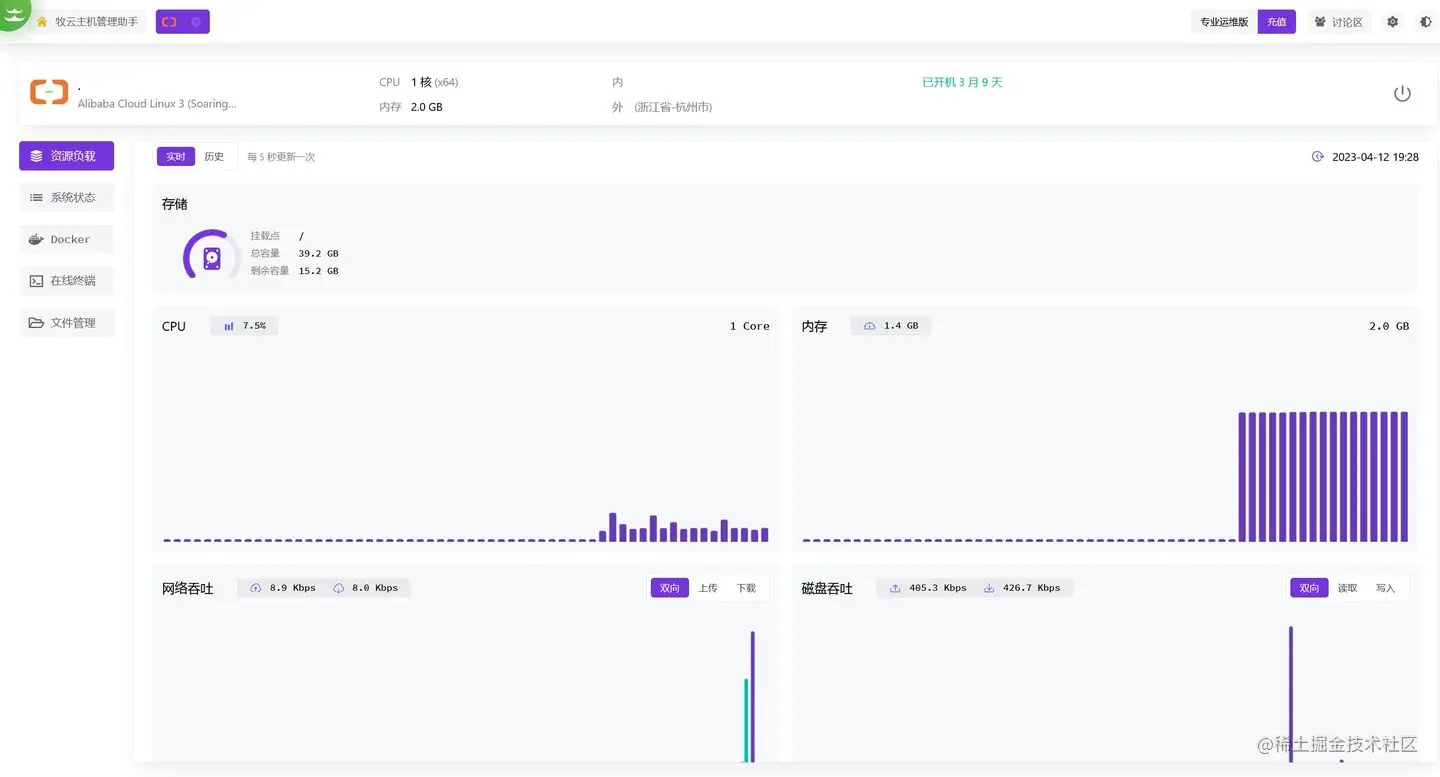The height and width of the screenshot is (777, 1440).
Task: Click the list icon next to 系统状态
Action: tap(37, 198)
